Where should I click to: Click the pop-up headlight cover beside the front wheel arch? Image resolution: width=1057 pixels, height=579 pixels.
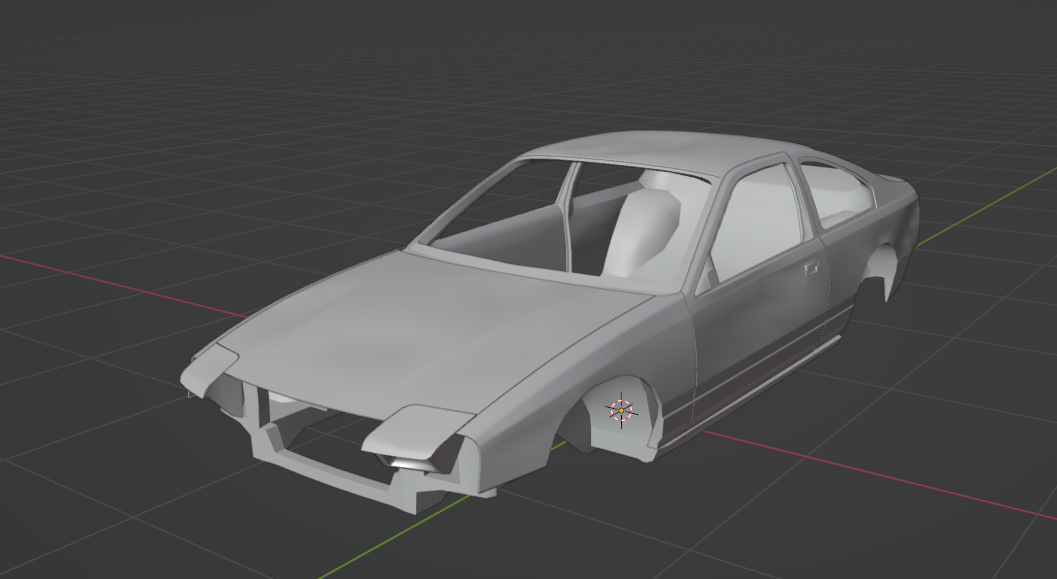[417, 430]
